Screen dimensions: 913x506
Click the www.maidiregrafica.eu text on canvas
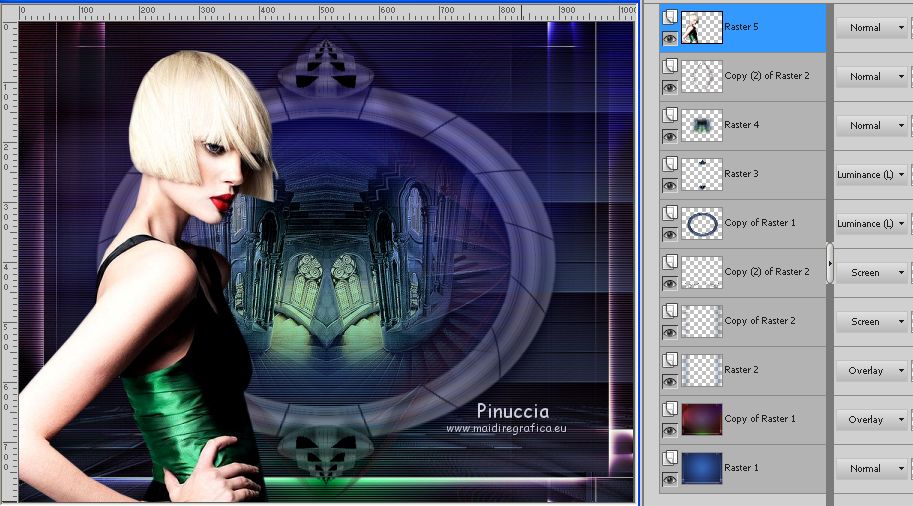[506, 429]
